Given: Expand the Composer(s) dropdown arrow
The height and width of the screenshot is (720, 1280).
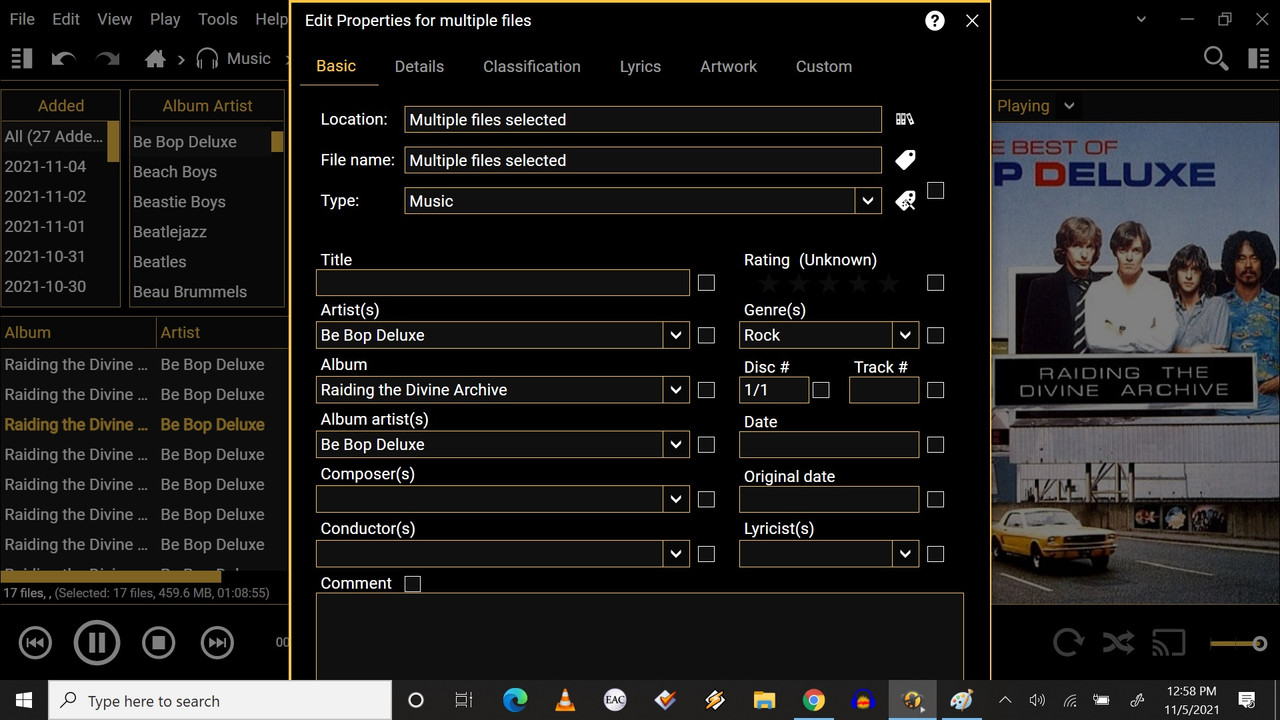Looking at the screenshot, I should [676, 499].
